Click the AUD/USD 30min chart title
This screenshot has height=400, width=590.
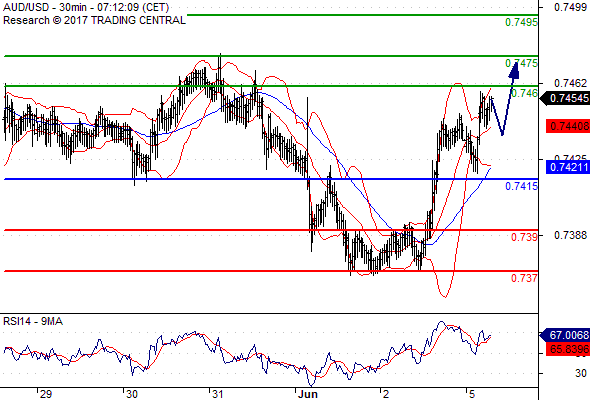pyautogui.click(x=86, y=7)
